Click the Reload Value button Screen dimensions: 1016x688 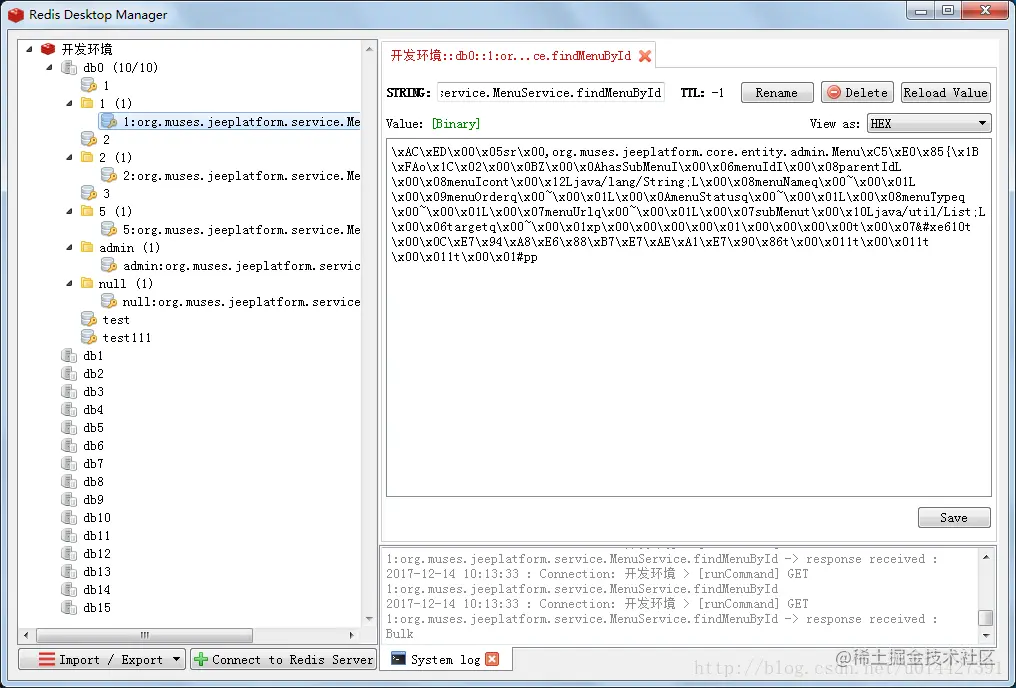pyautogui.click(x=945, y=93)
